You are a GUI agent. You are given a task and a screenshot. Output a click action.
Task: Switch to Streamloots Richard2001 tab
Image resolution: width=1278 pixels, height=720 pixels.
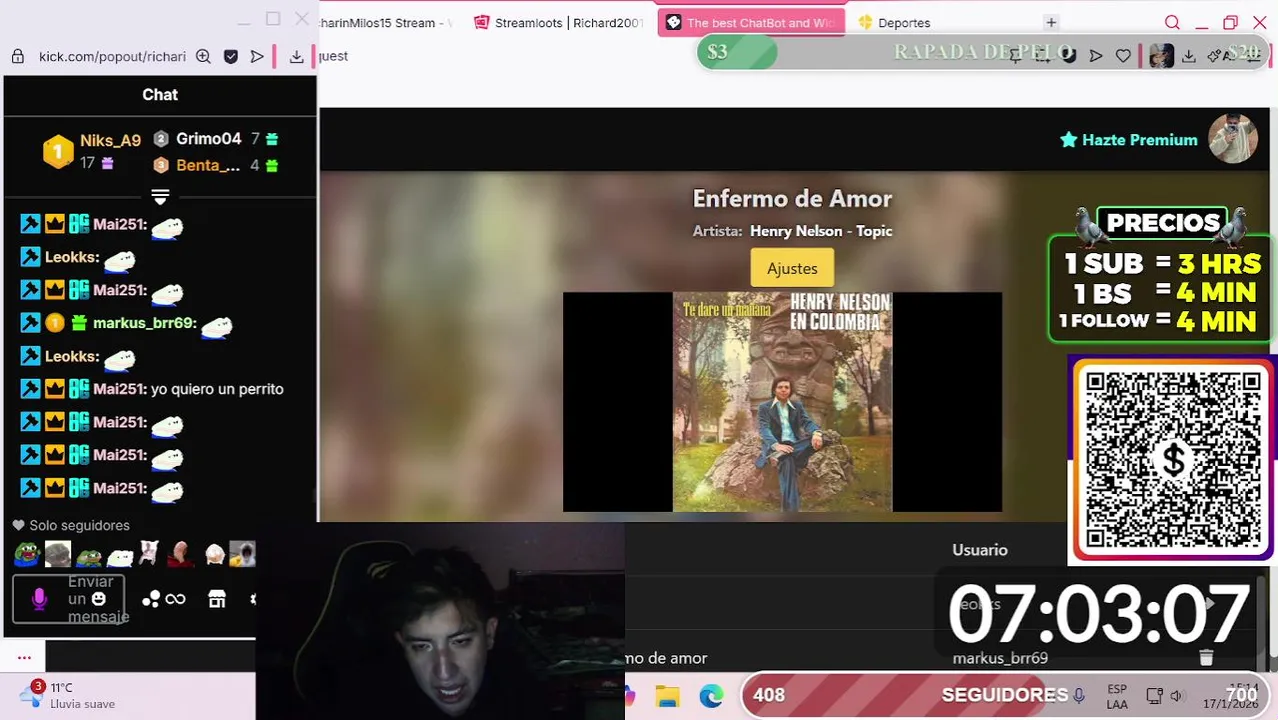point(558,22)
